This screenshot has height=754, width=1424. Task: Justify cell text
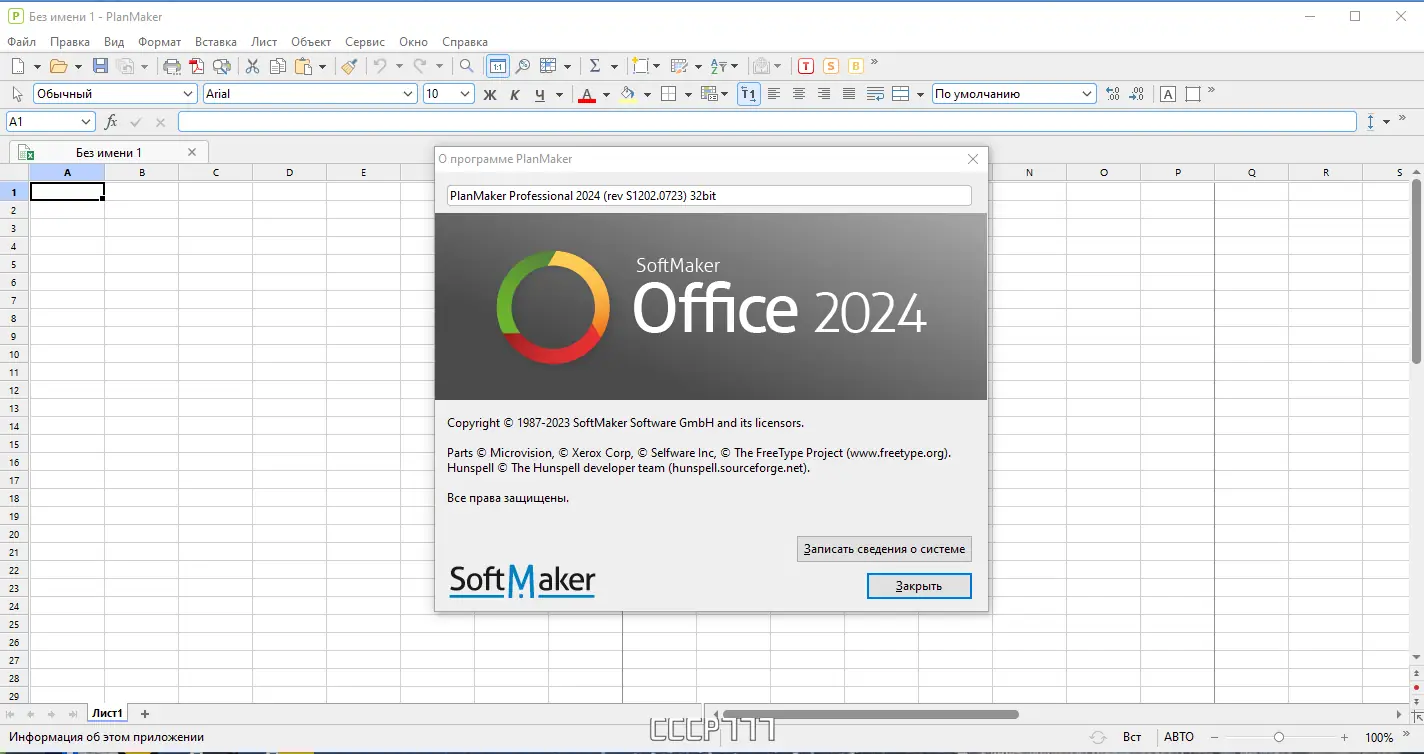coord(849,94)
